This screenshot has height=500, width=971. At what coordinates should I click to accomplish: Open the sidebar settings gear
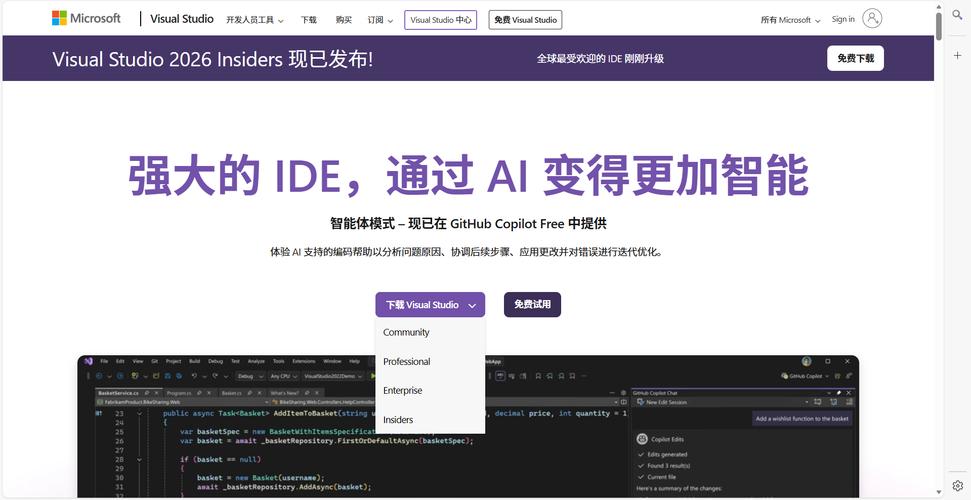pyautogui.click(x=957, y=485)
